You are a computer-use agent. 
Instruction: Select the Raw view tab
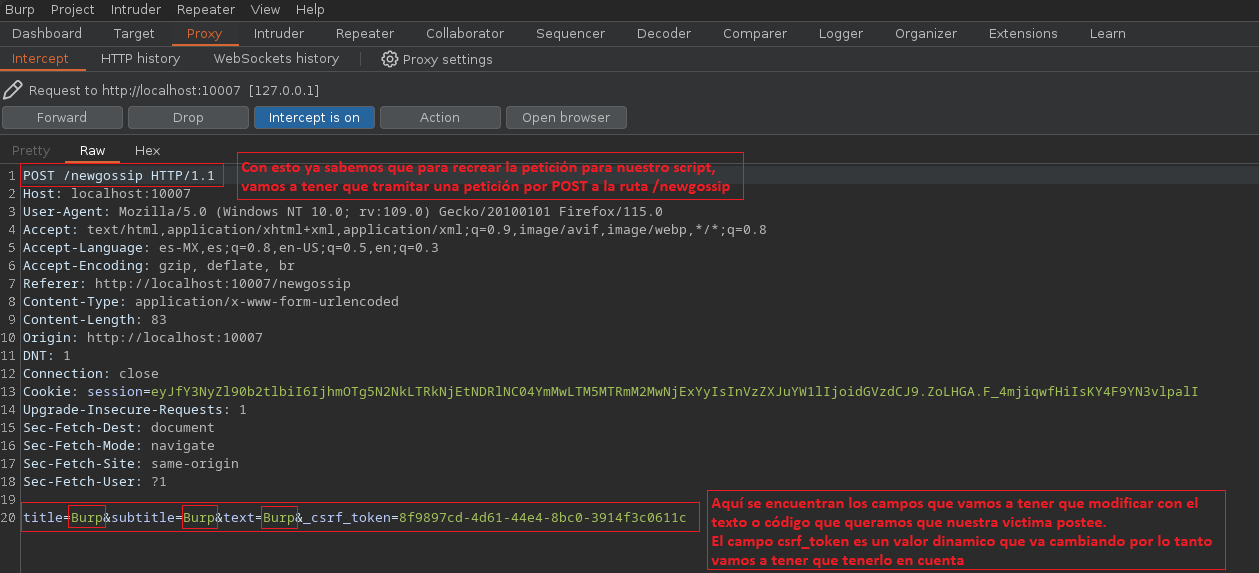pos(92,150)
